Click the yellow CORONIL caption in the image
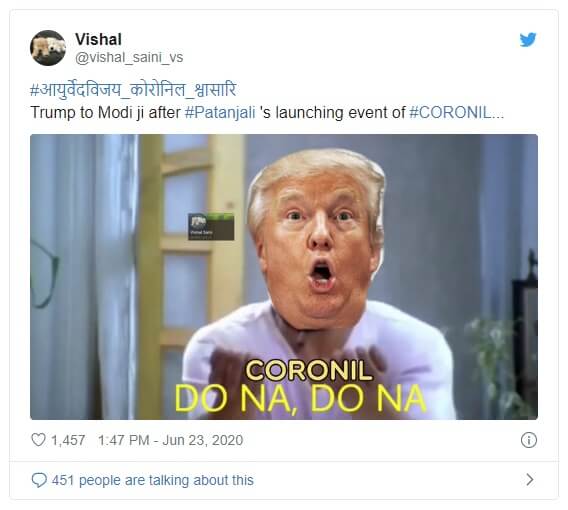The image size is (568, 510). point(309,370)
